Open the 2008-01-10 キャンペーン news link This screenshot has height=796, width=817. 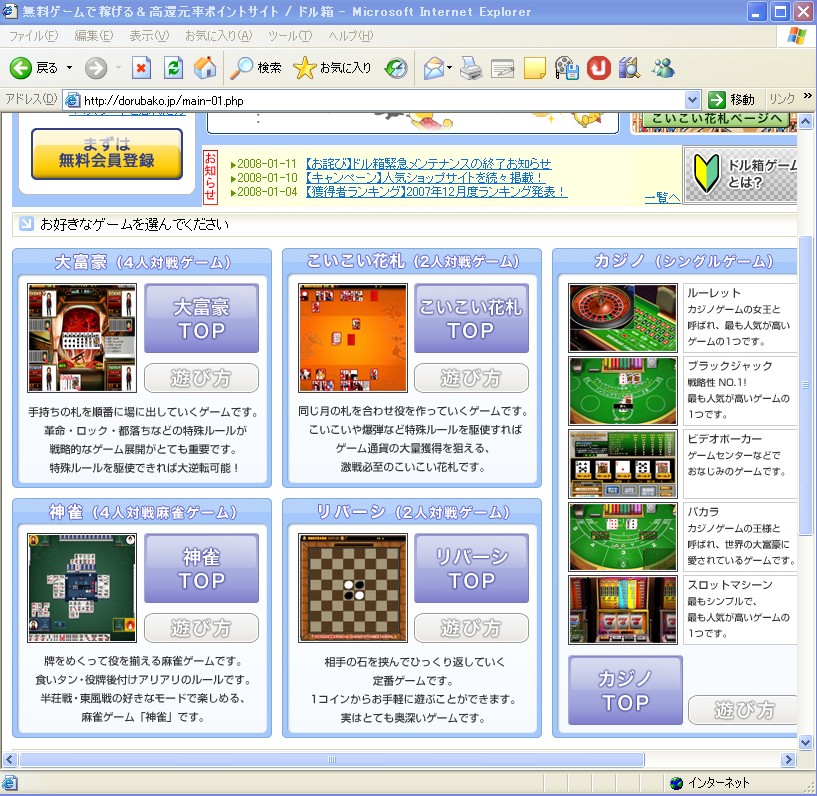click(x=424, y=178)
